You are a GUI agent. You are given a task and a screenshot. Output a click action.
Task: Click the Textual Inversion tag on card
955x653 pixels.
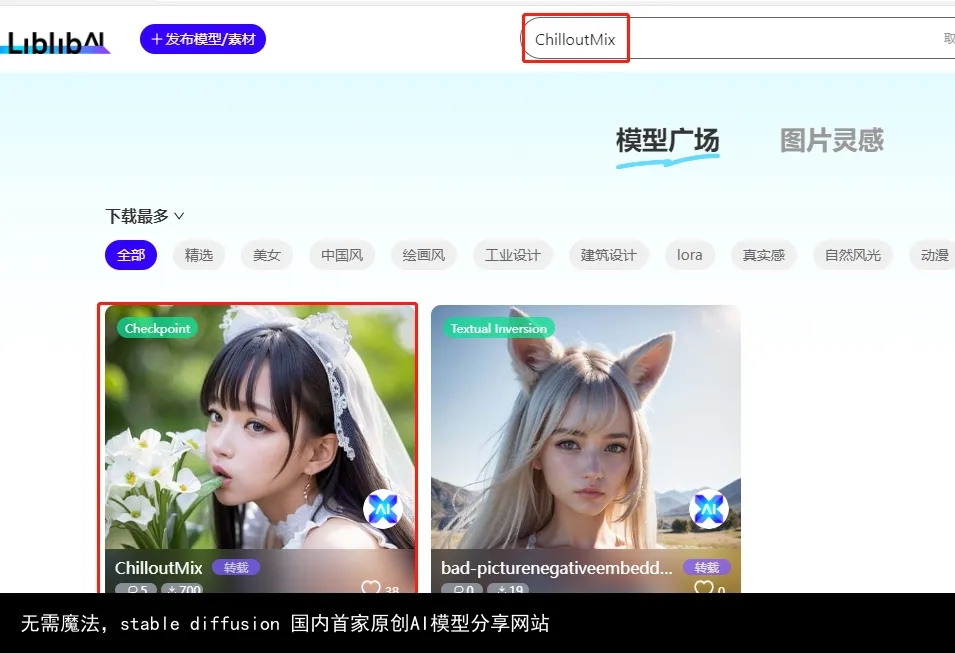[x=498, y=328]
